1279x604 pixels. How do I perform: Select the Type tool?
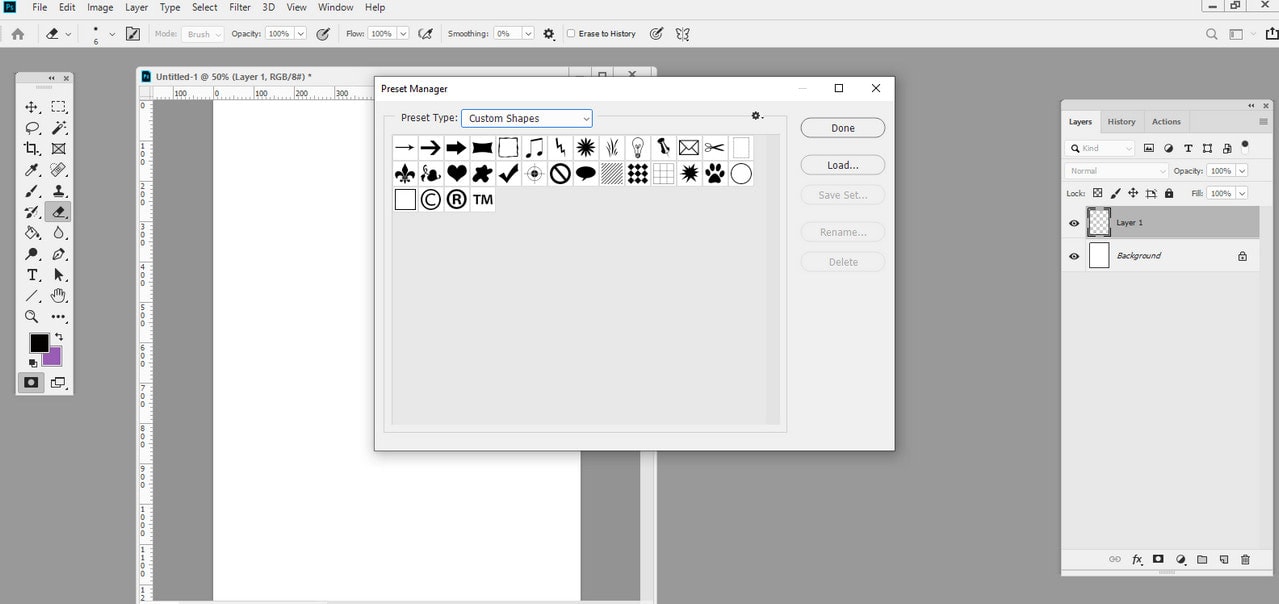pos(32,275)
